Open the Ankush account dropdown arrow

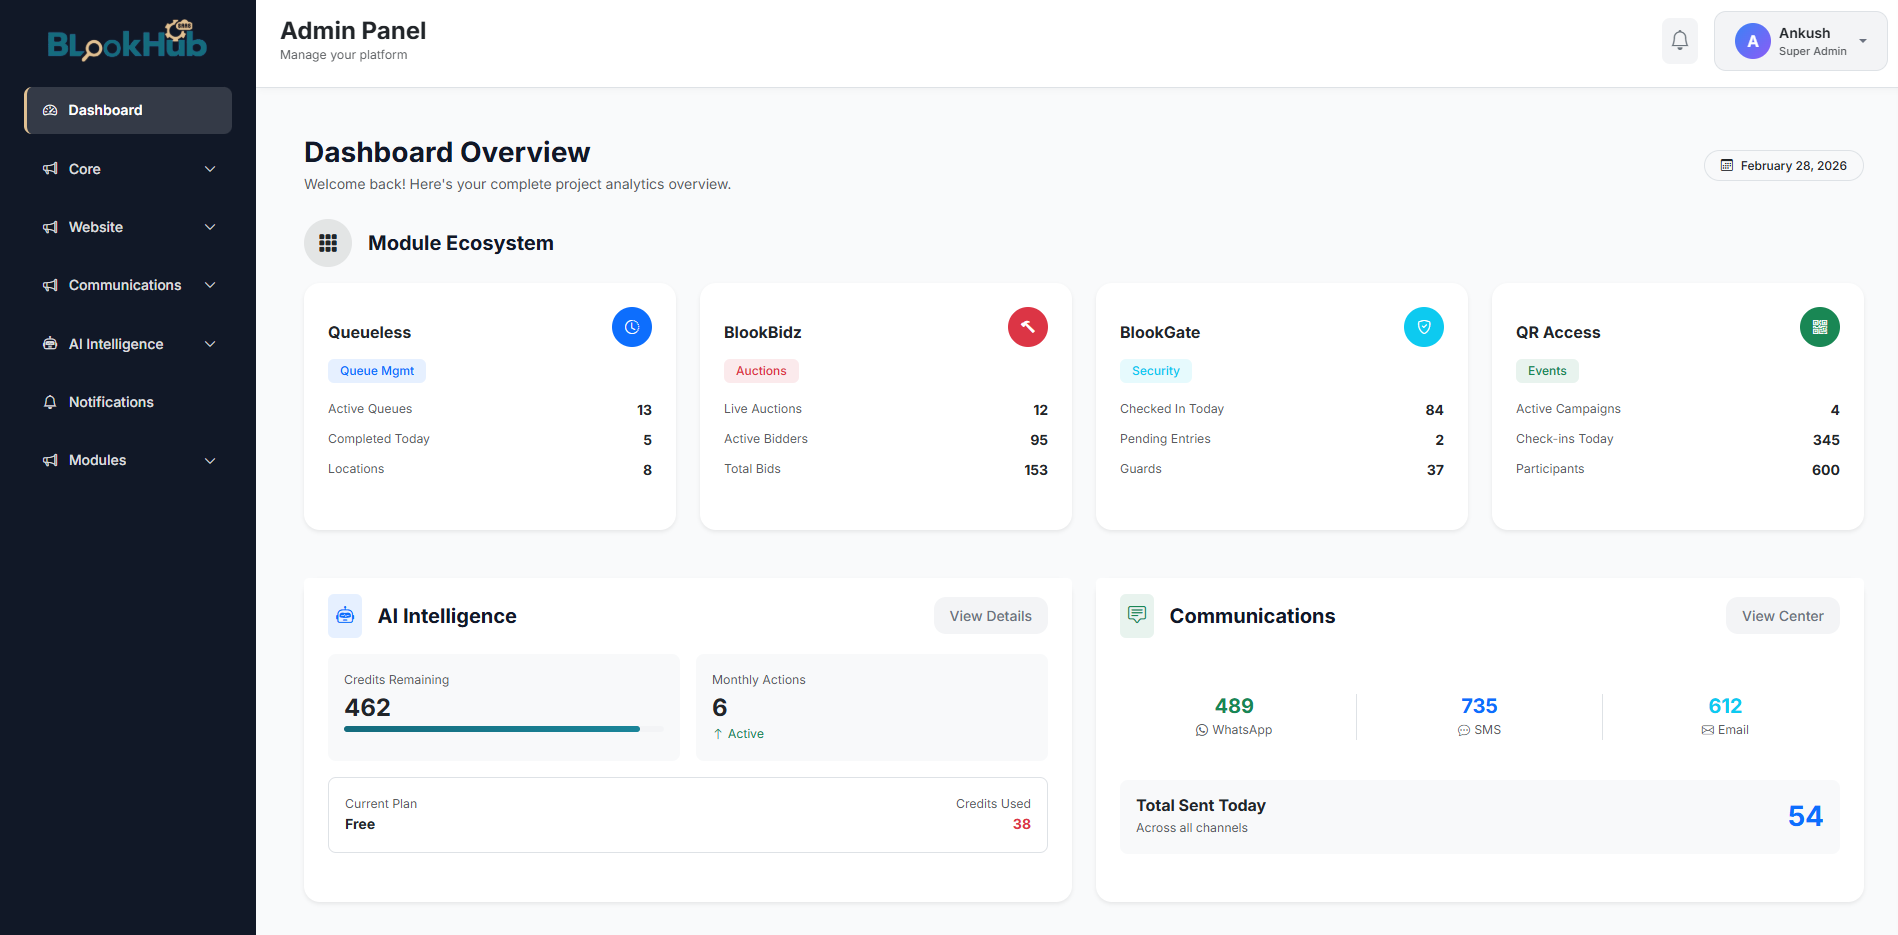(x=1863, y=41)
